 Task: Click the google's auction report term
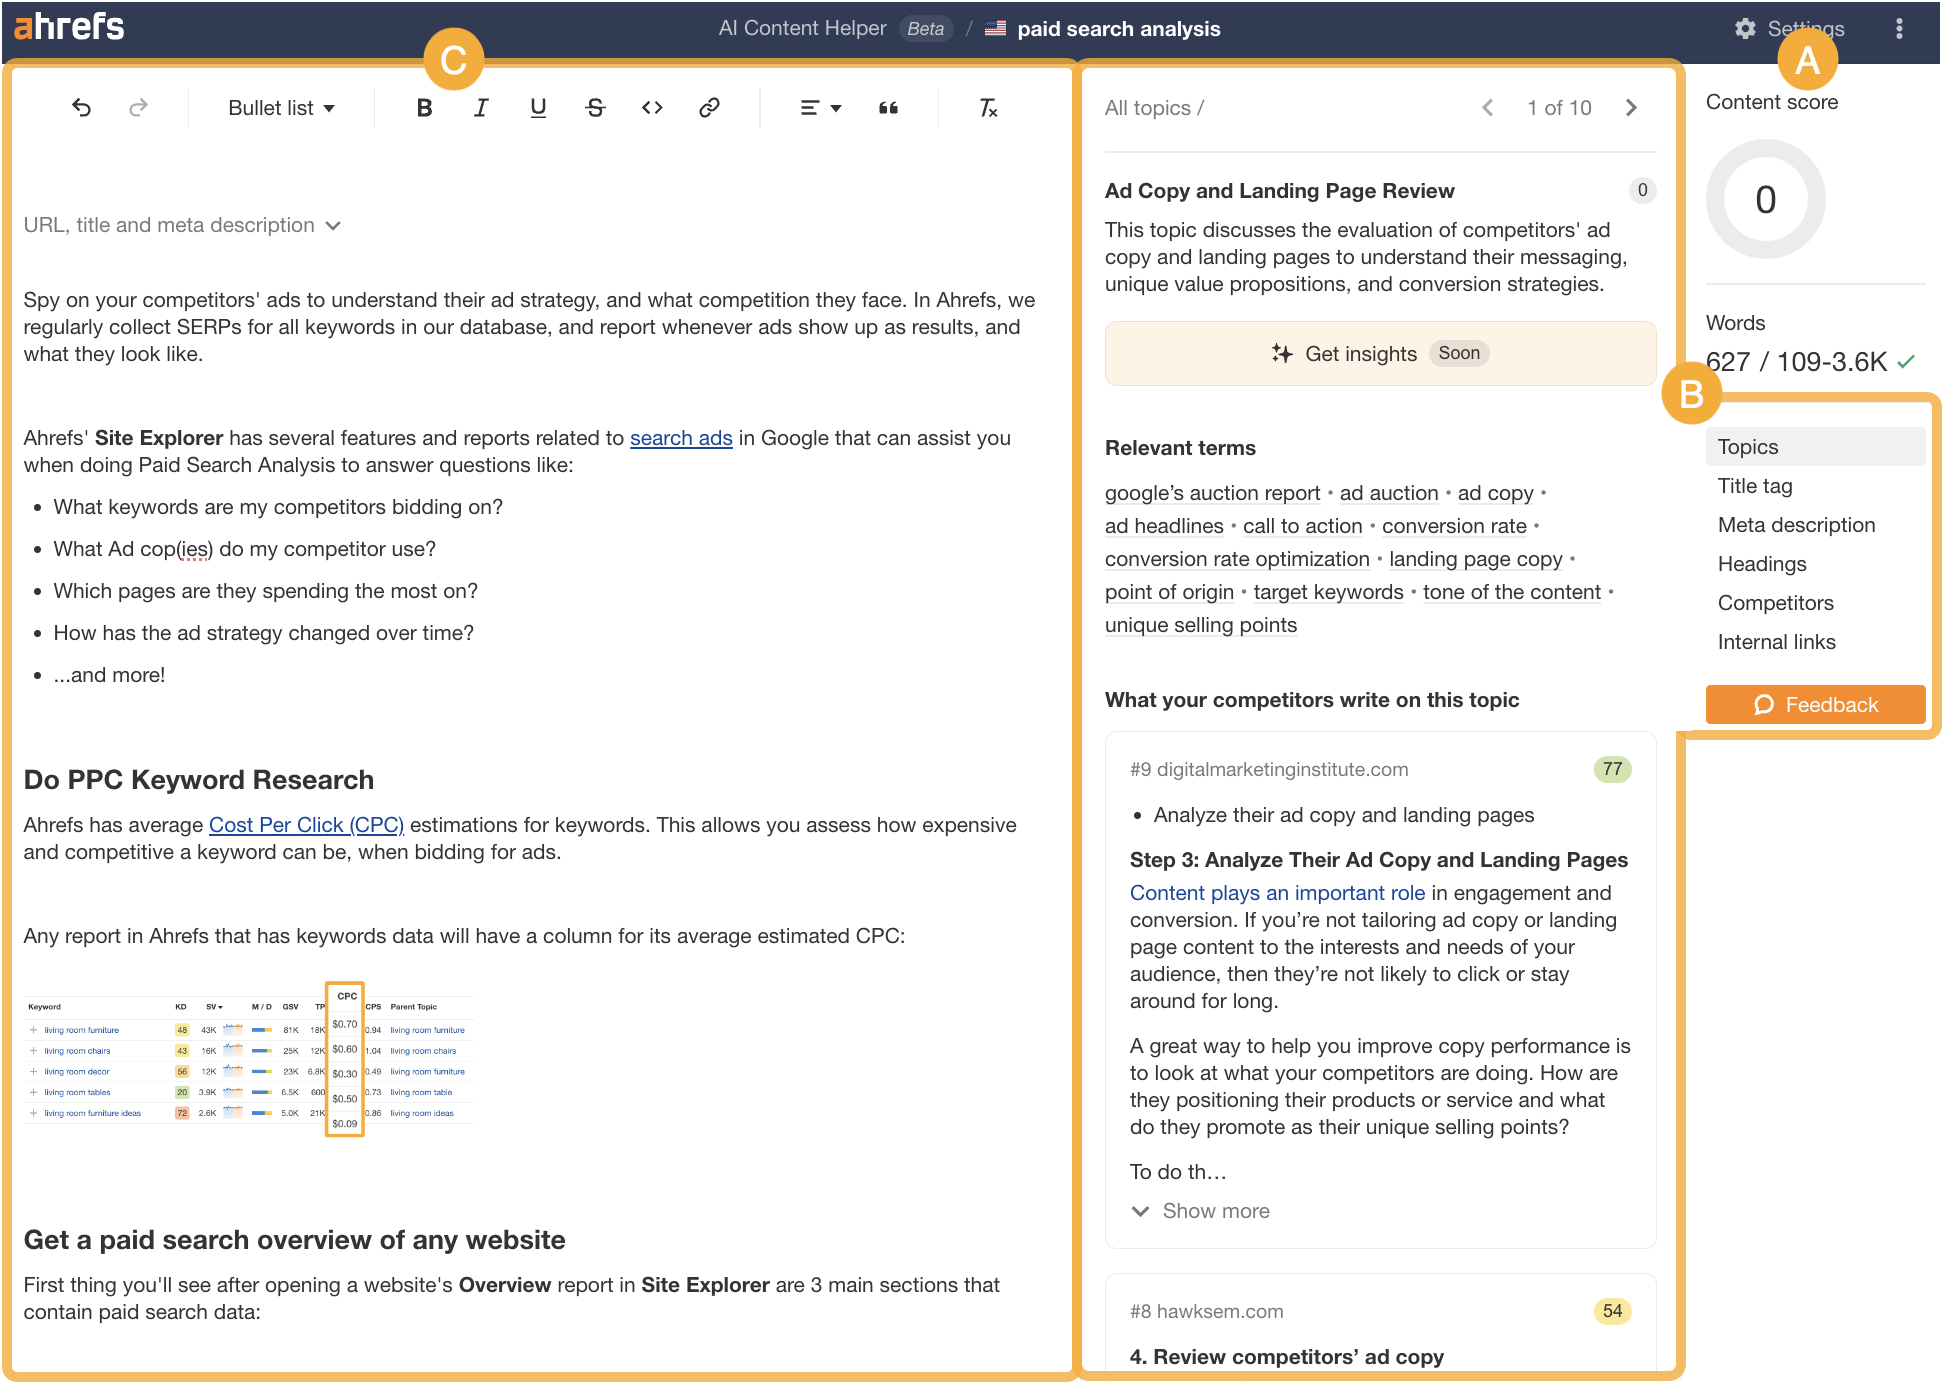[1212, 493]
